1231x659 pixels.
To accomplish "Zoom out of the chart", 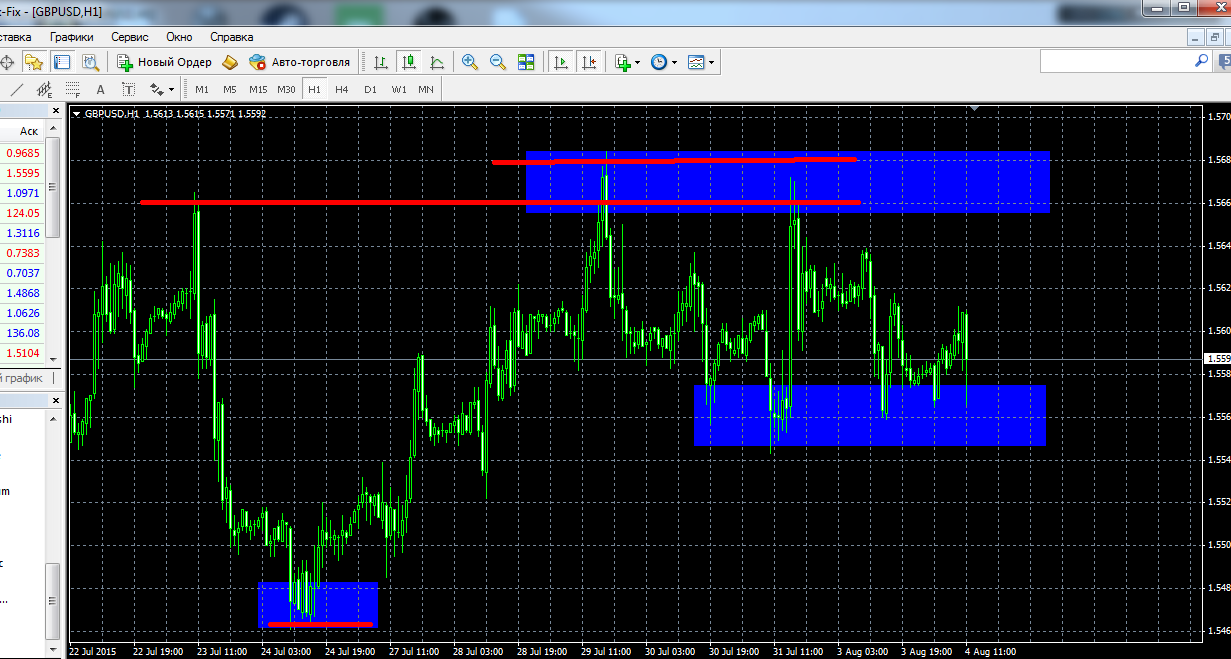I will point(497,62).
